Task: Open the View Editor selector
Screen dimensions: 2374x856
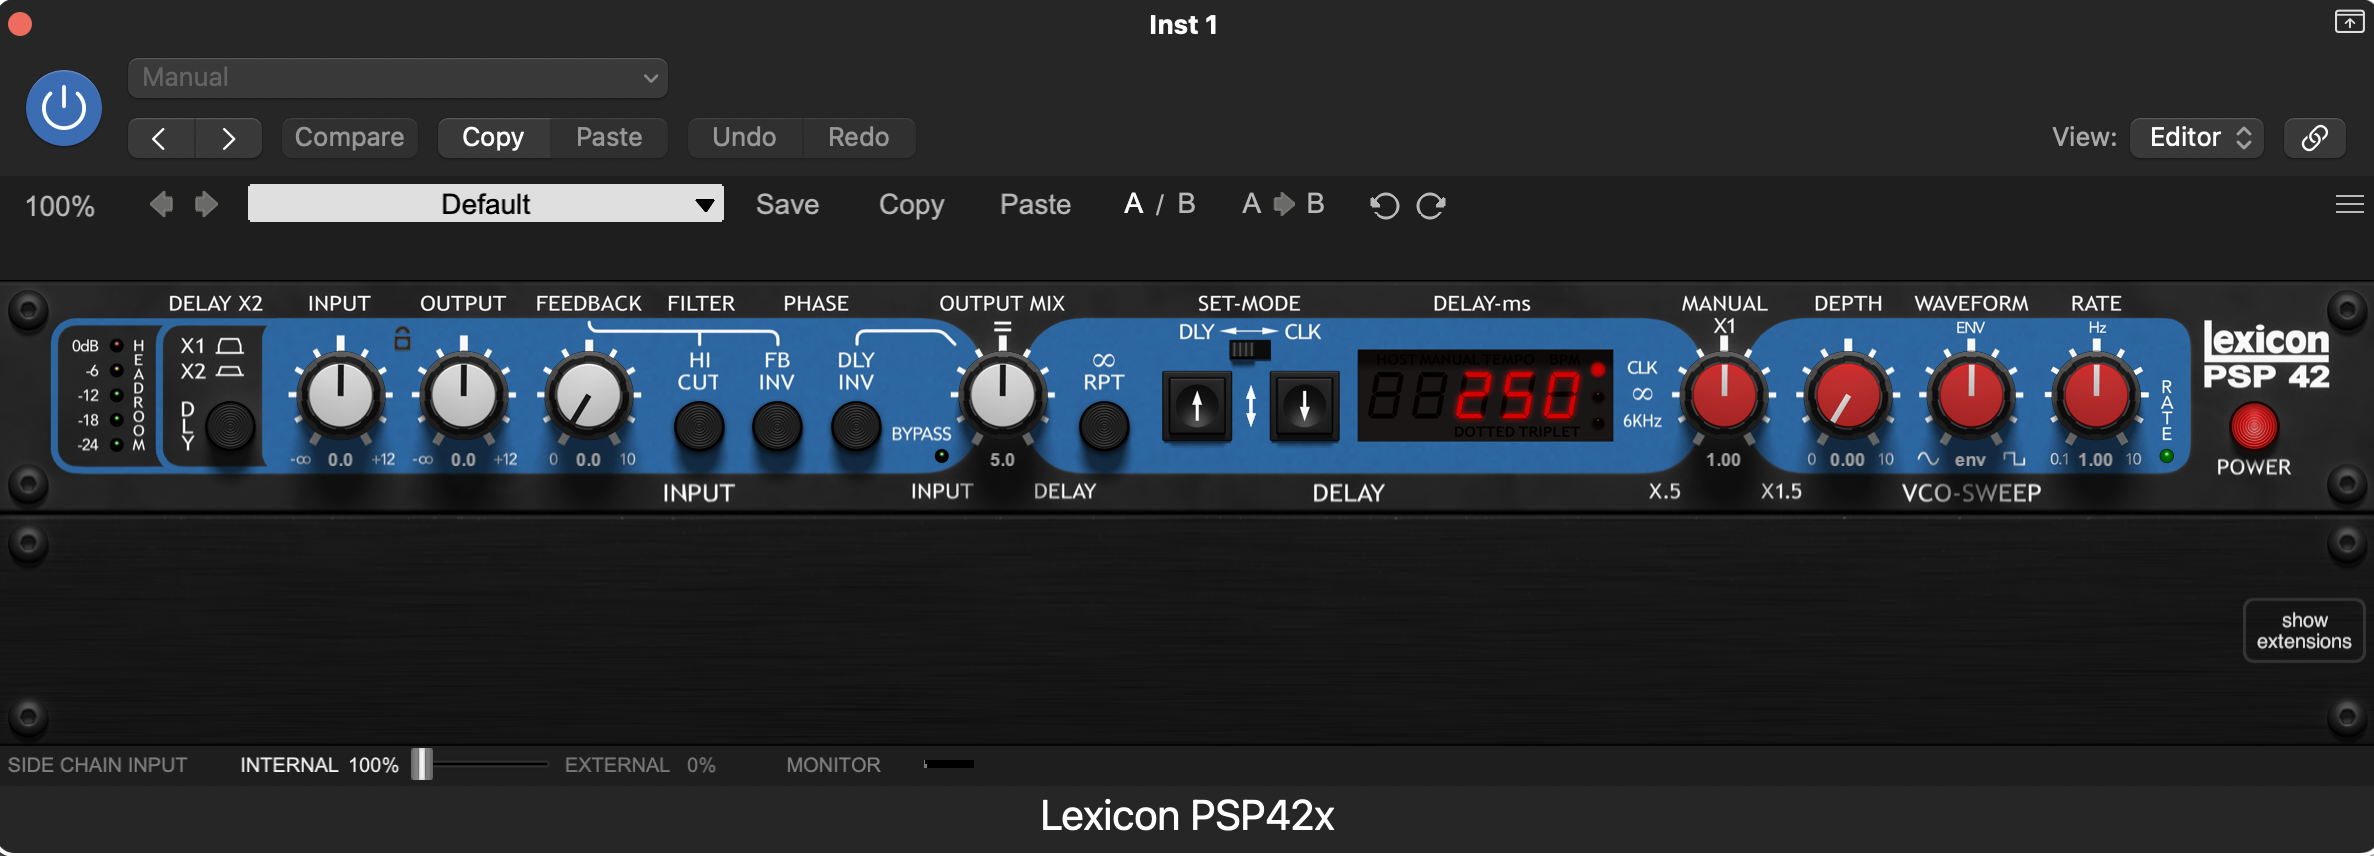Action: coord(2197,138)
